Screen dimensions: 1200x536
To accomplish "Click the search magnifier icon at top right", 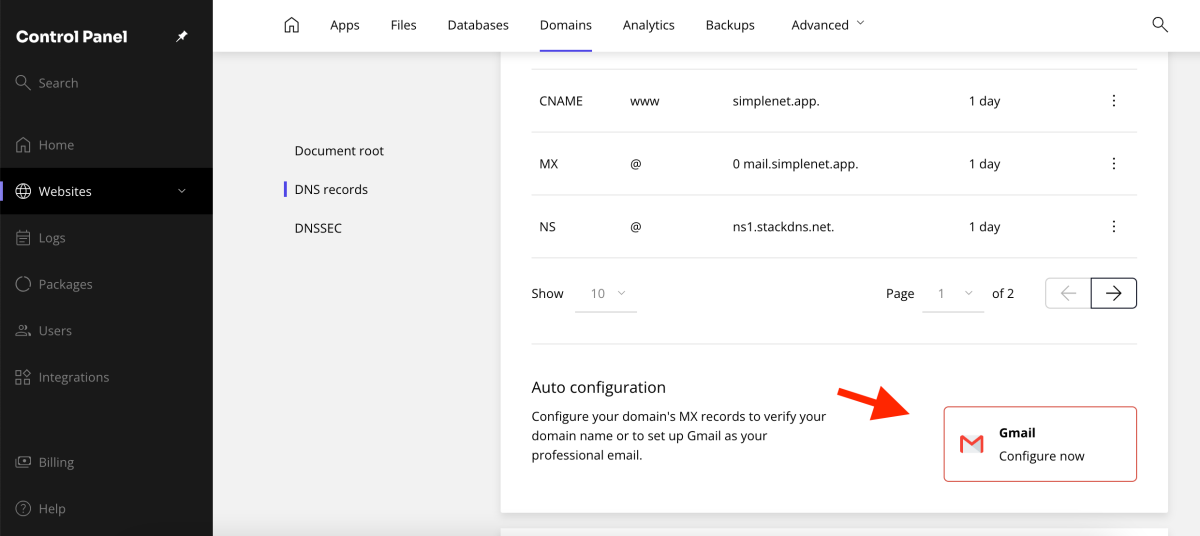I will [1160, 25].
